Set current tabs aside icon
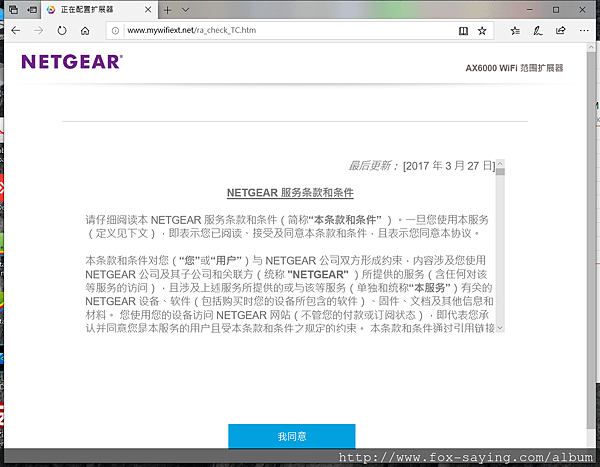This screenshot has width=600, height=467. pyautogui.click(x=32, y=10)
